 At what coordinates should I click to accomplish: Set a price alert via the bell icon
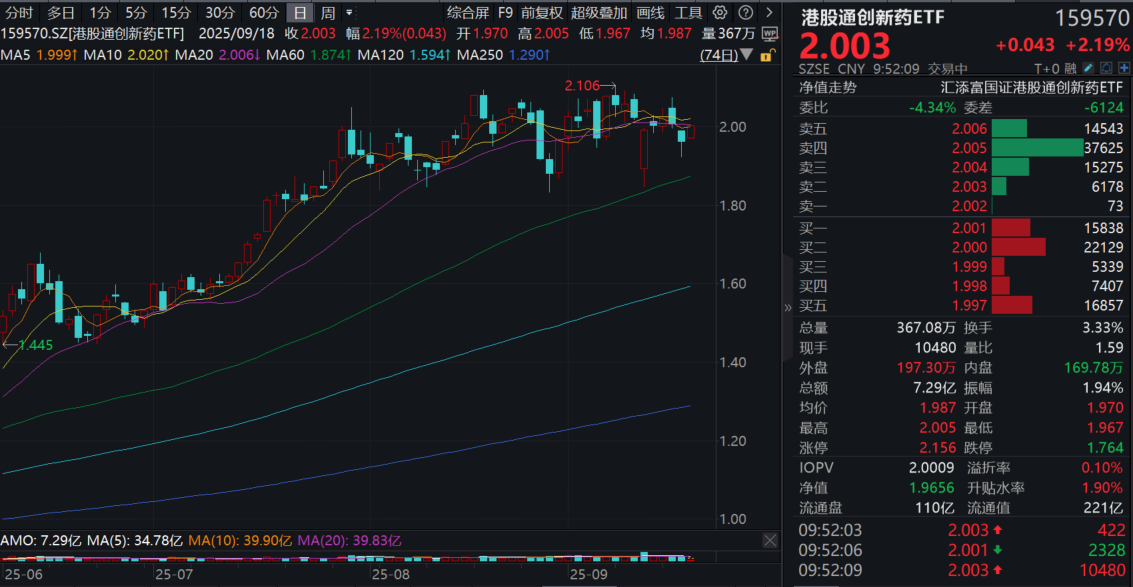tap(1107, 68)
